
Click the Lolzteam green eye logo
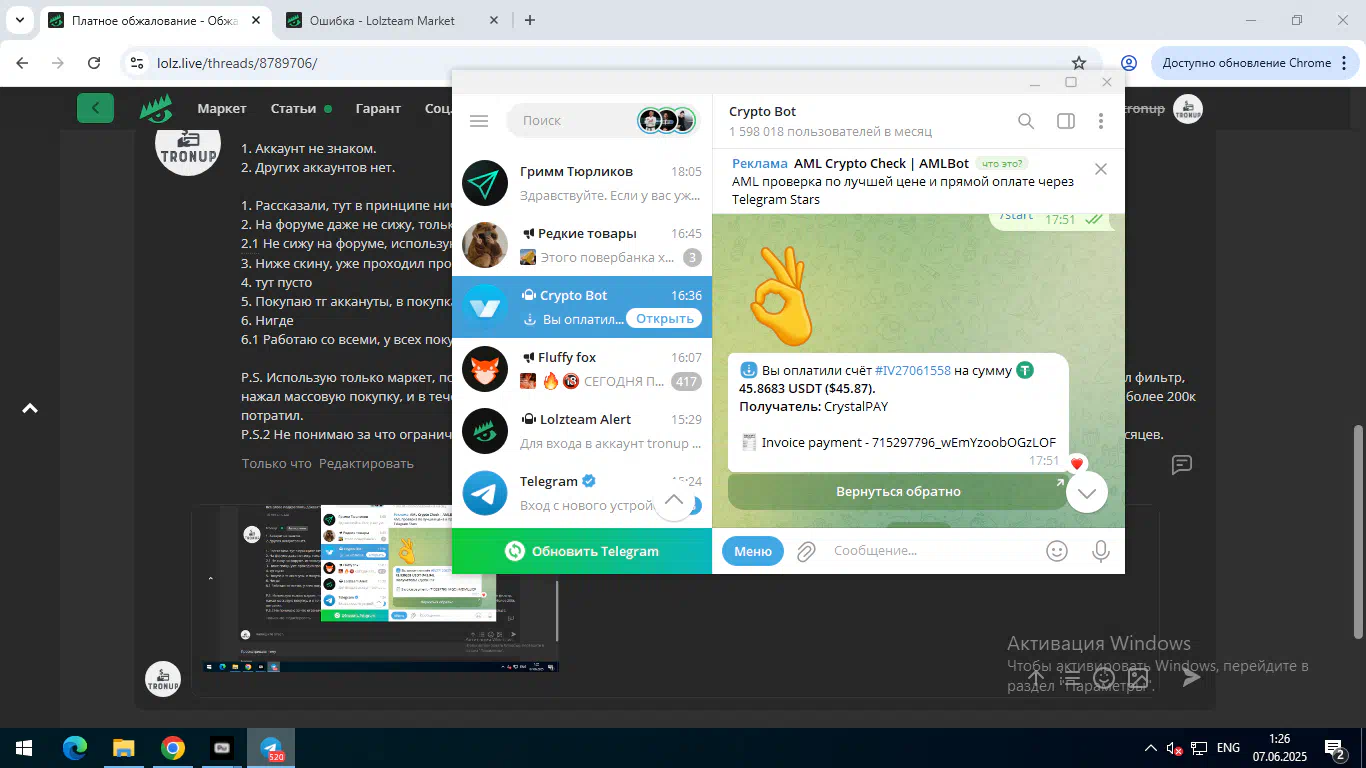tap(155, 108)
